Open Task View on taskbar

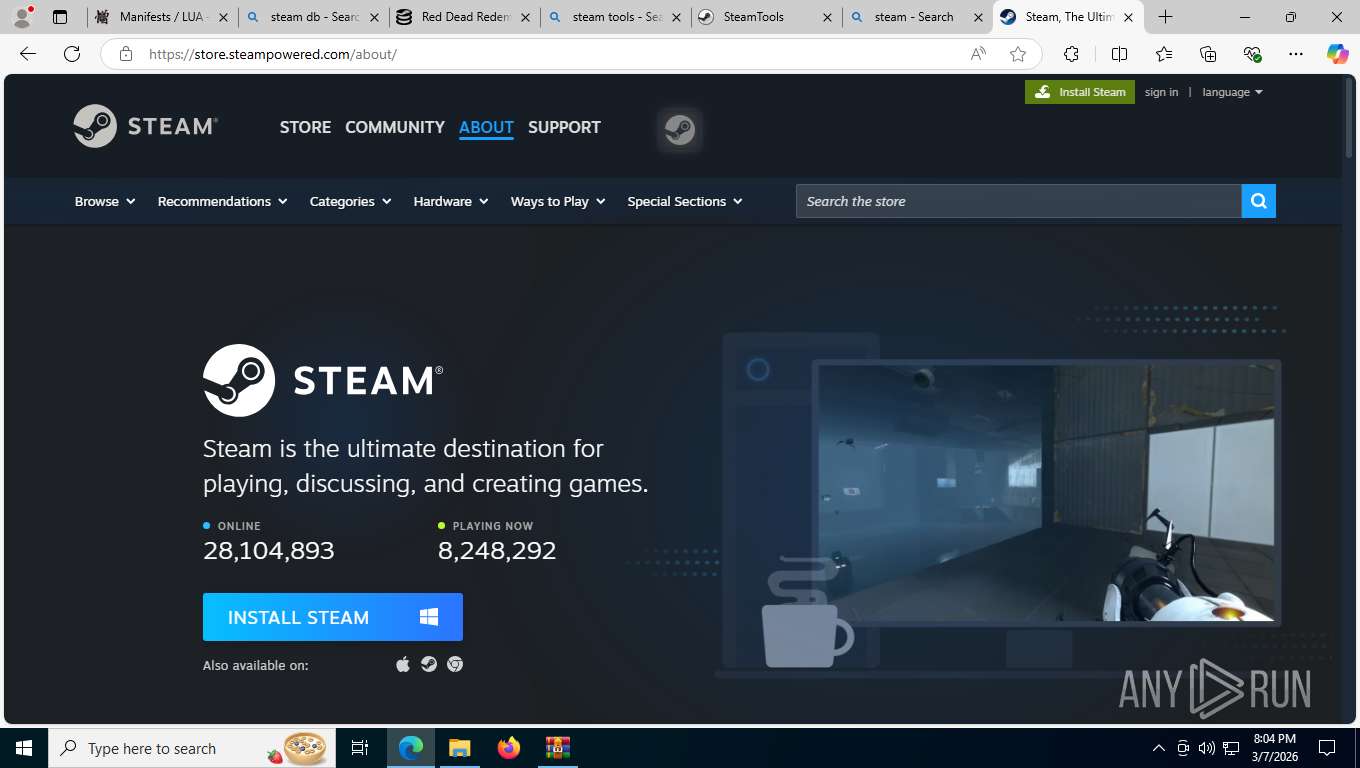point(360,748)
